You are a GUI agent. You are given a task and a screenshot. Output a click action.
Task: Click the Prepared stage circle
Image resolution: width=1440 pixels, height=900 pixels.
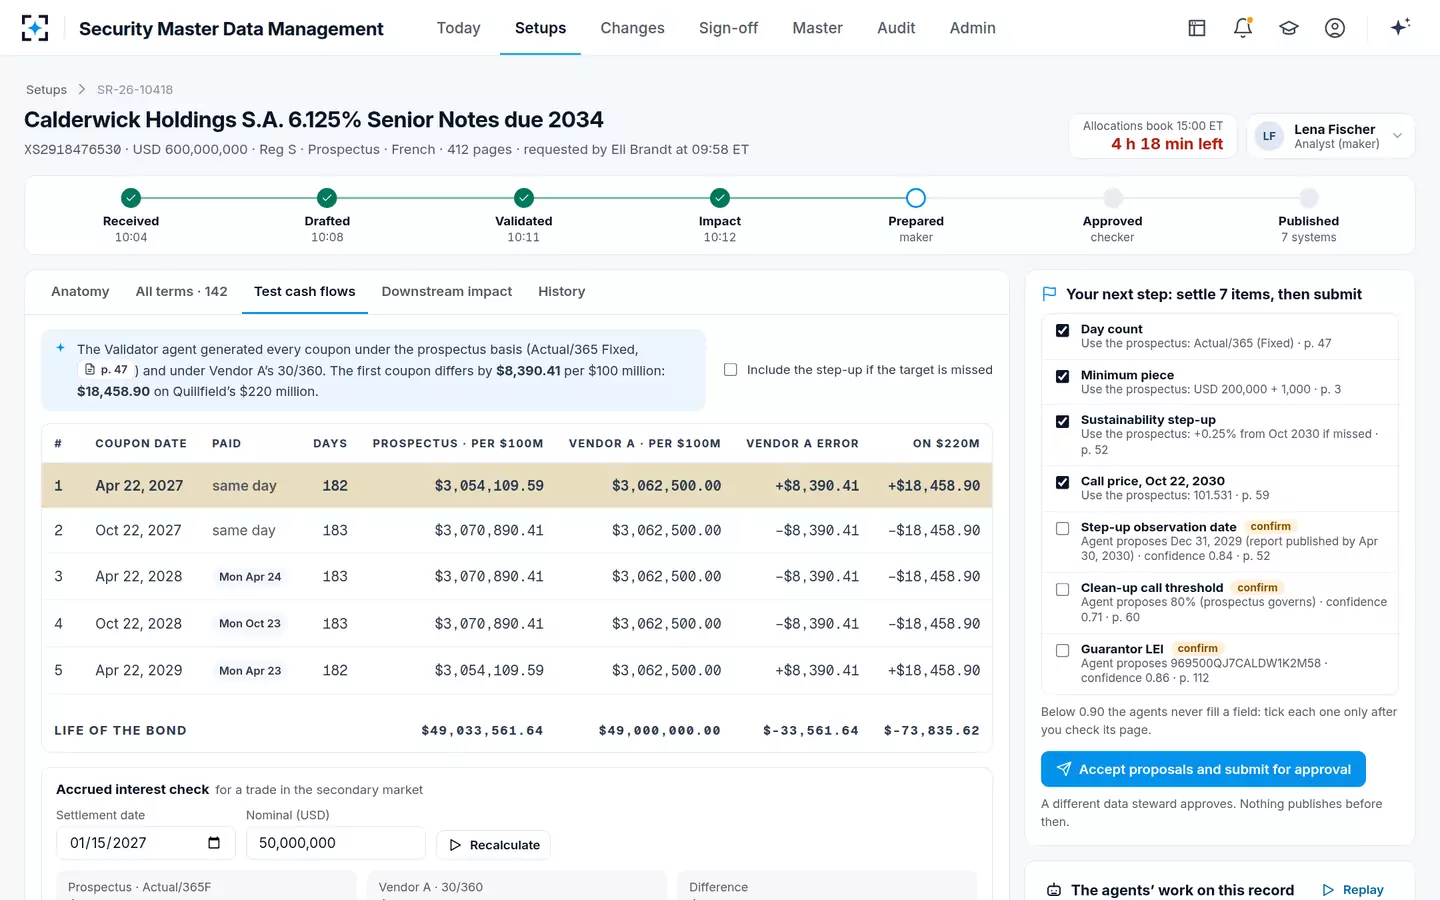point(916,198)
